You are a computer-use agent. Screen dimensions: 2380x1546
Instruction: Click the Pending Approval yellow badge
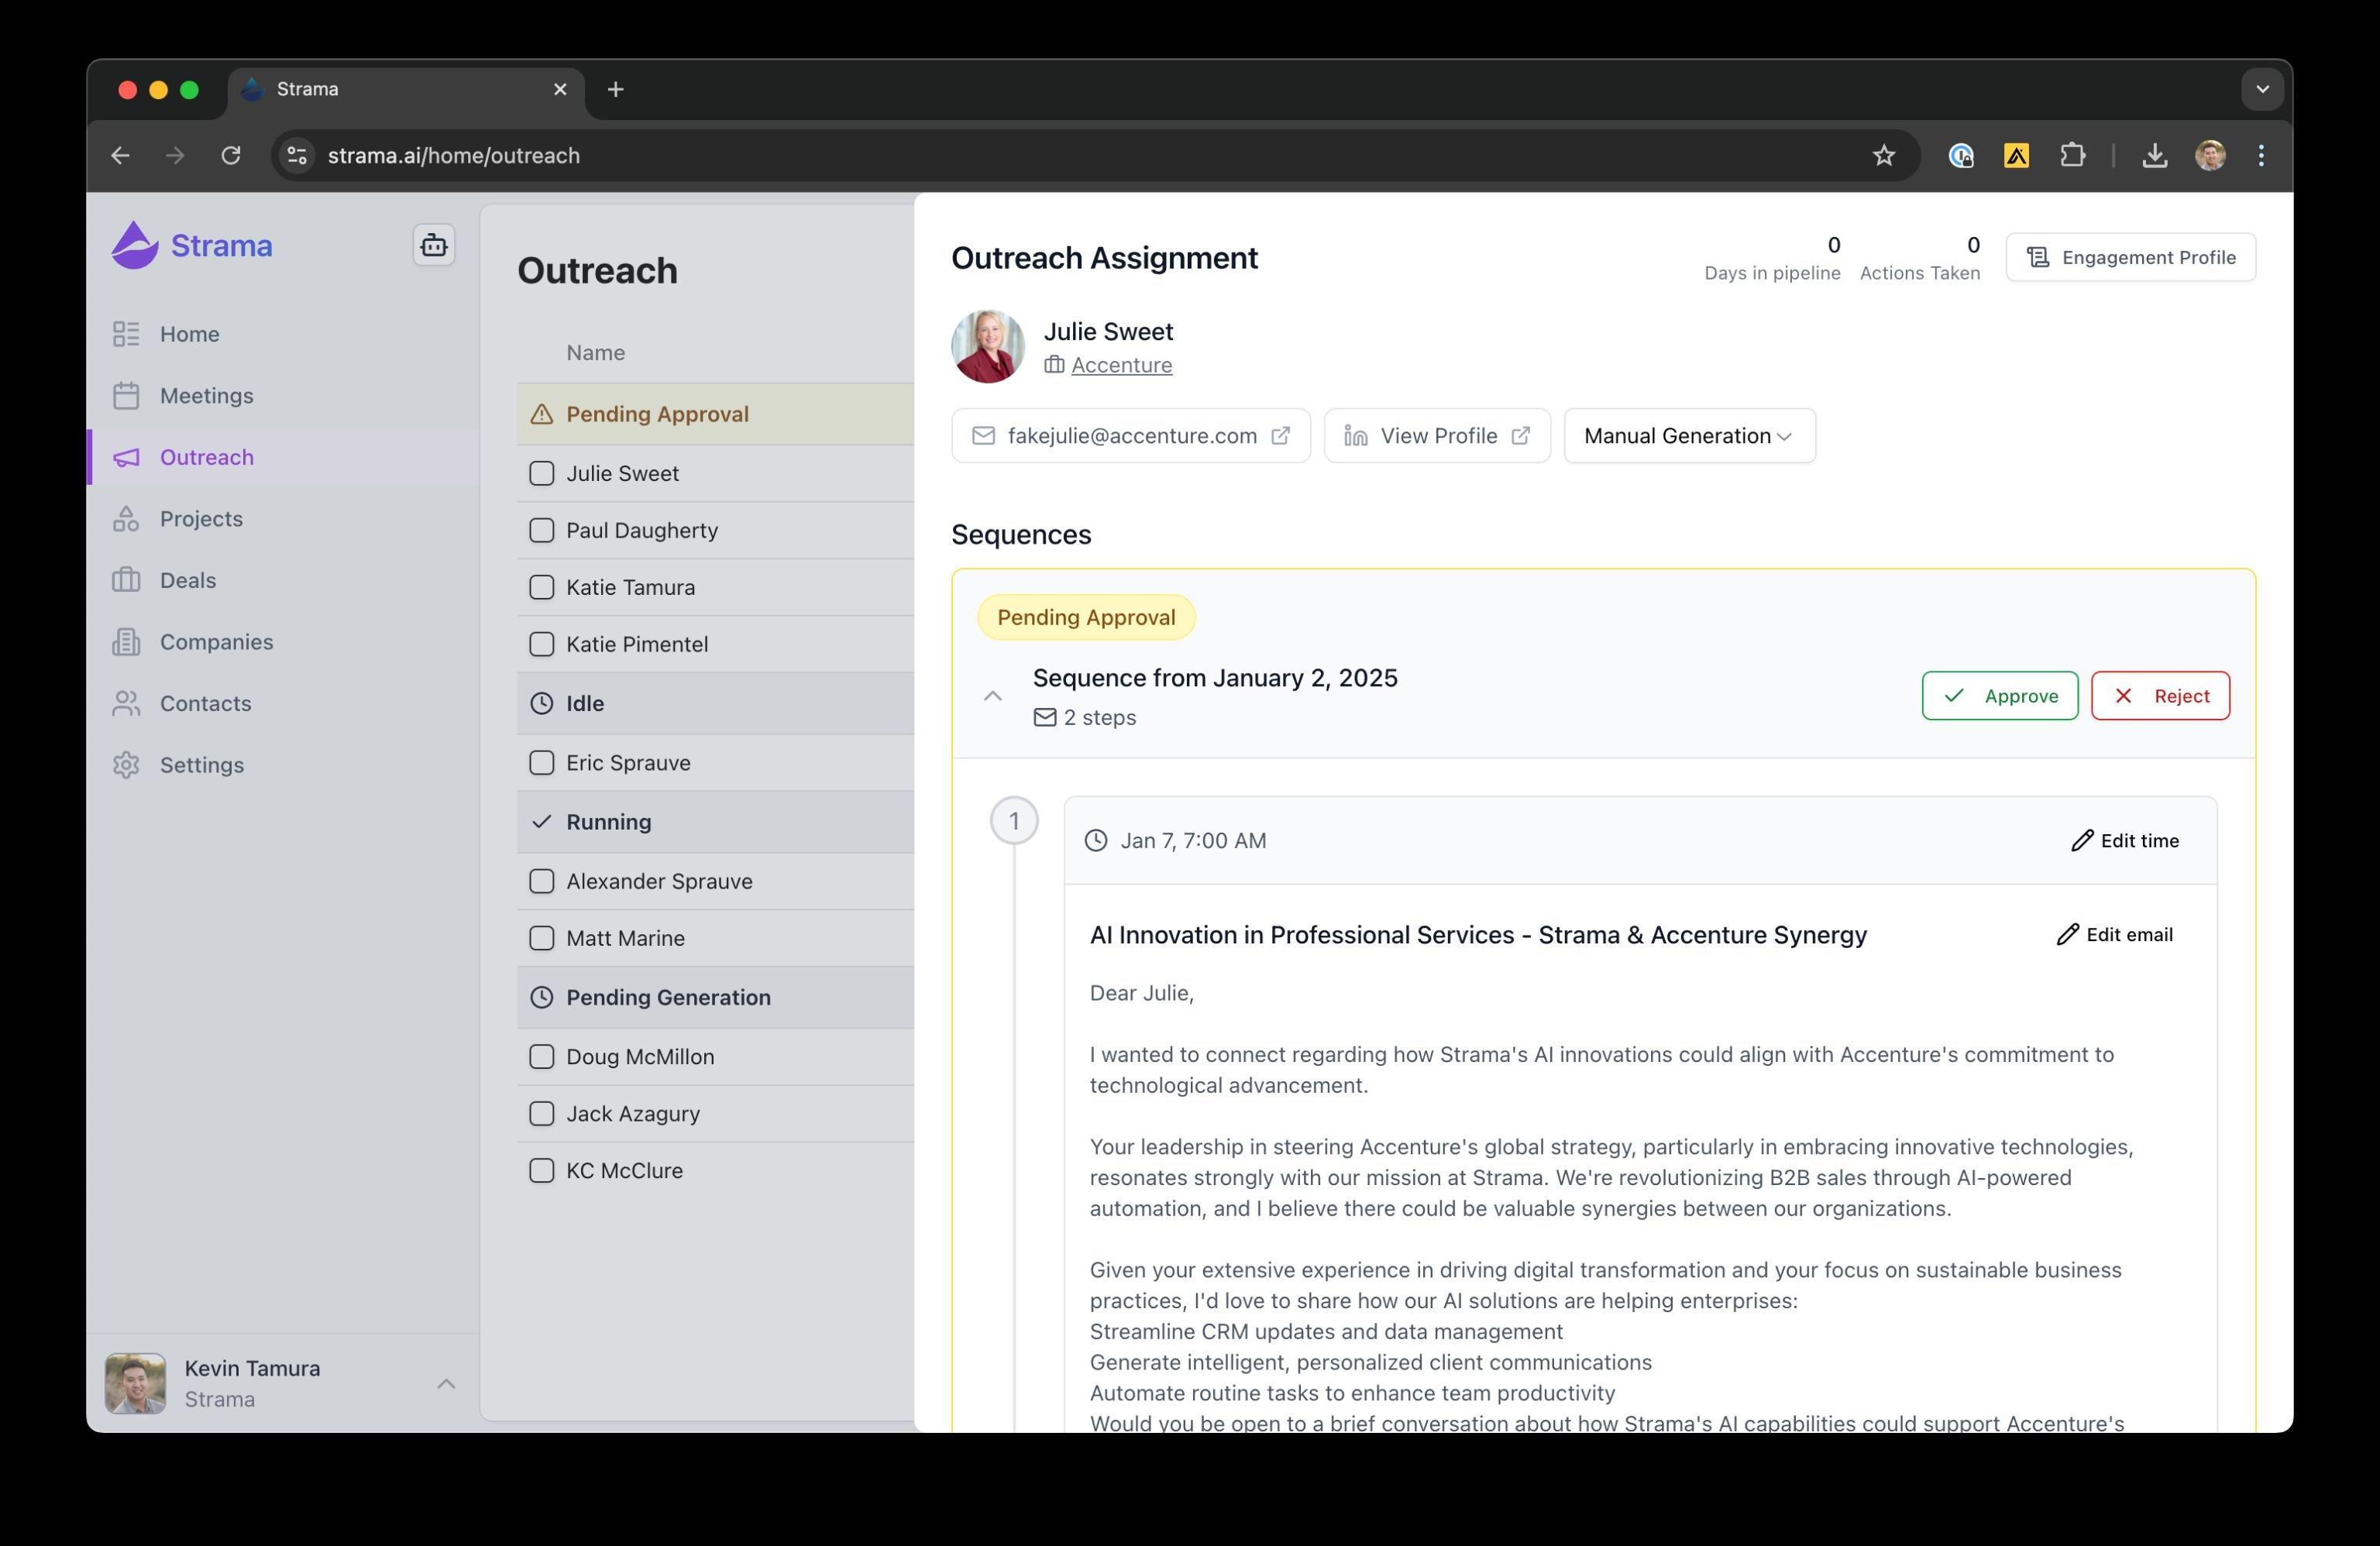[x=1086, y=617]
